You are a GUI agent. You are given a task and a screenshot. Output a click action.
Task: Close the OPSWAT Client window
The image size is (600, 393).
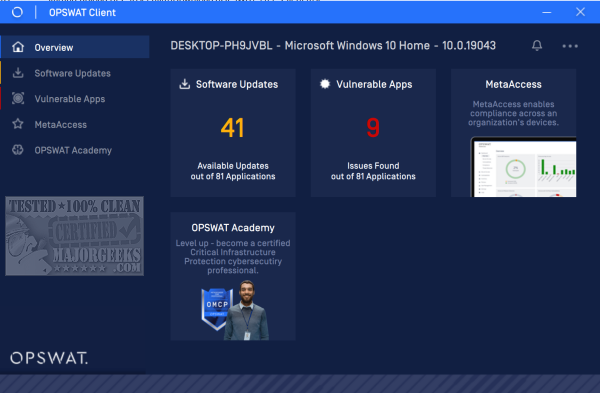pos(580,12)
